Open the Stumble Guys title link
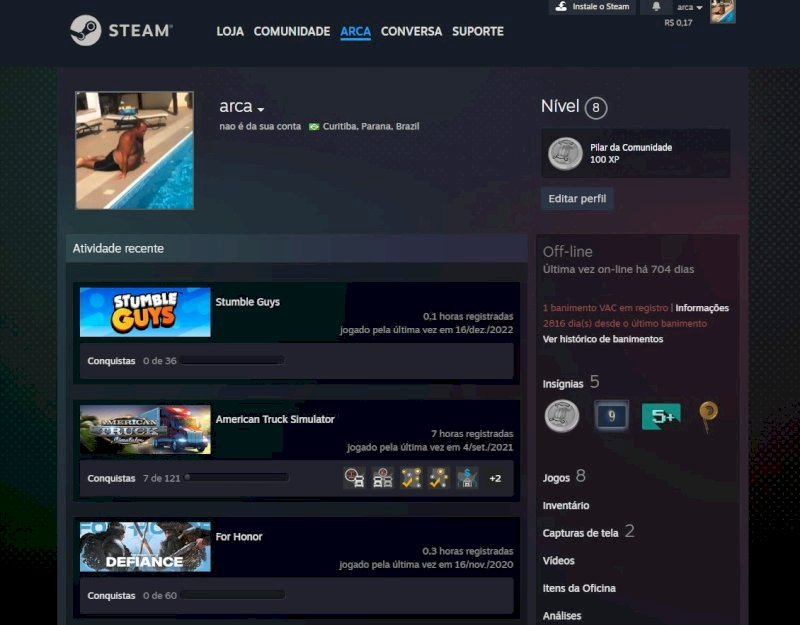 pos(247,302)
